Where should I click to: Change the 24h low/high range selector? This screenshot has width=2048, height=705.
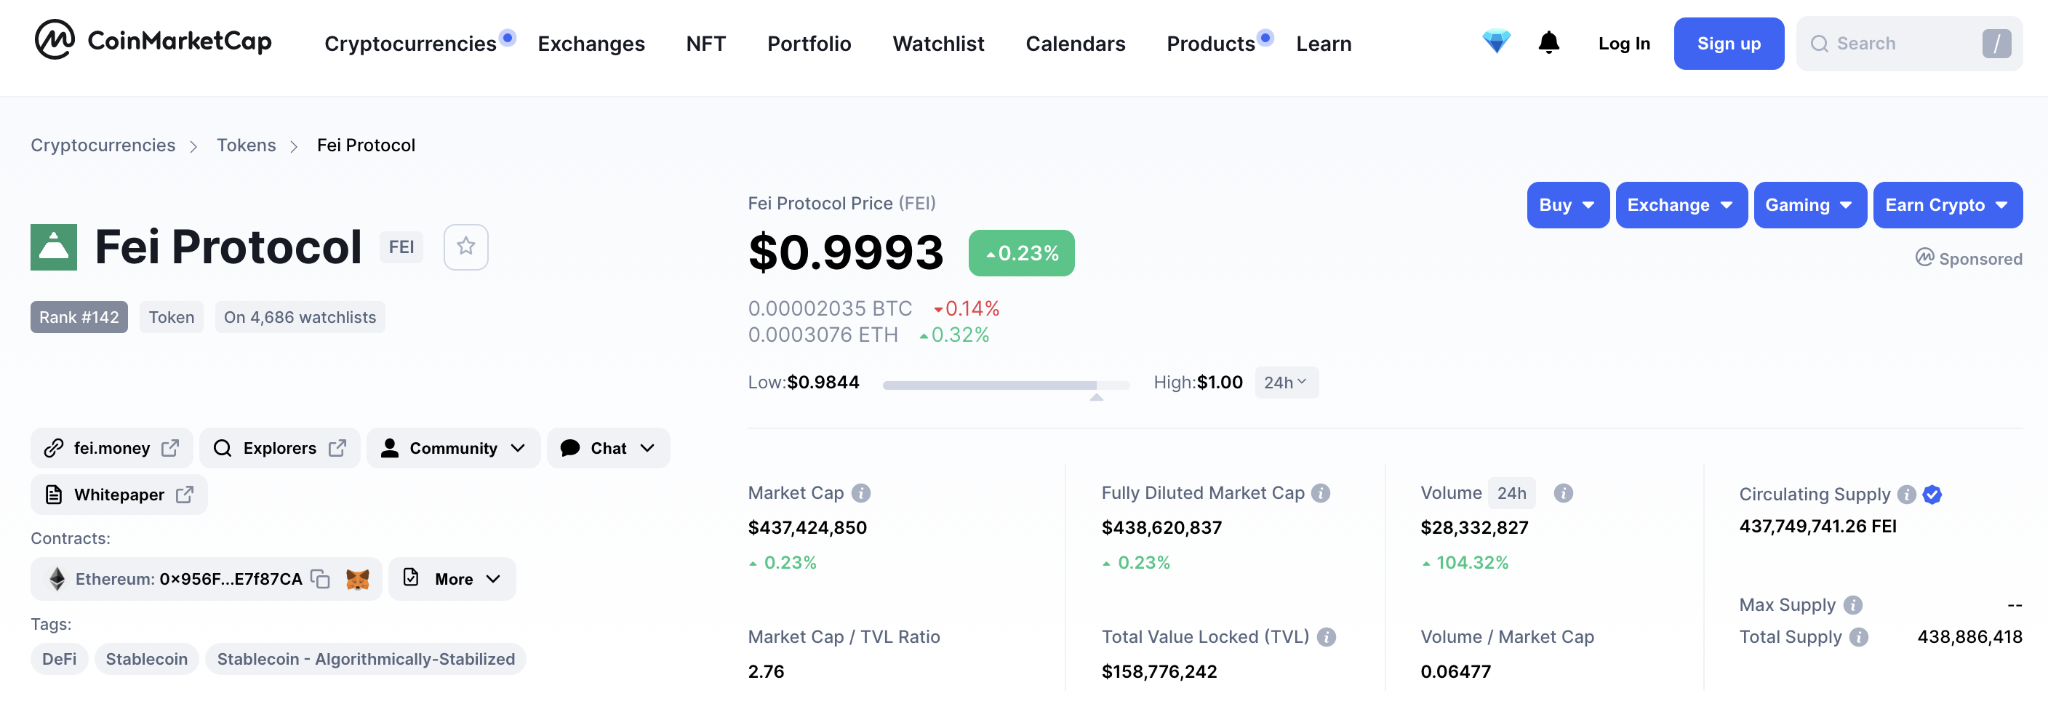[1286, 382]
